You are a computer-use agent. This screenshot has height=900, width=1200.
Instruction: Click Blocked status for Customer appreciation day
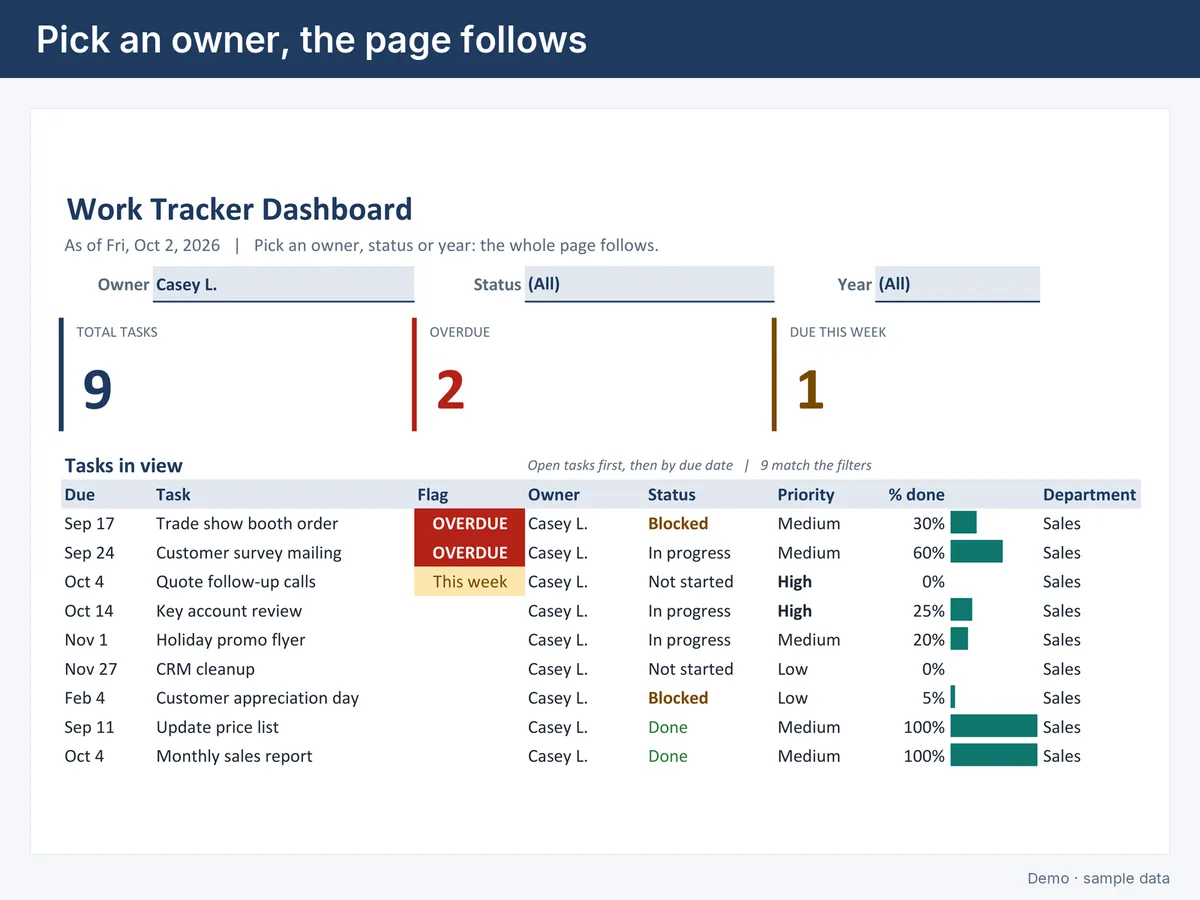678,697
